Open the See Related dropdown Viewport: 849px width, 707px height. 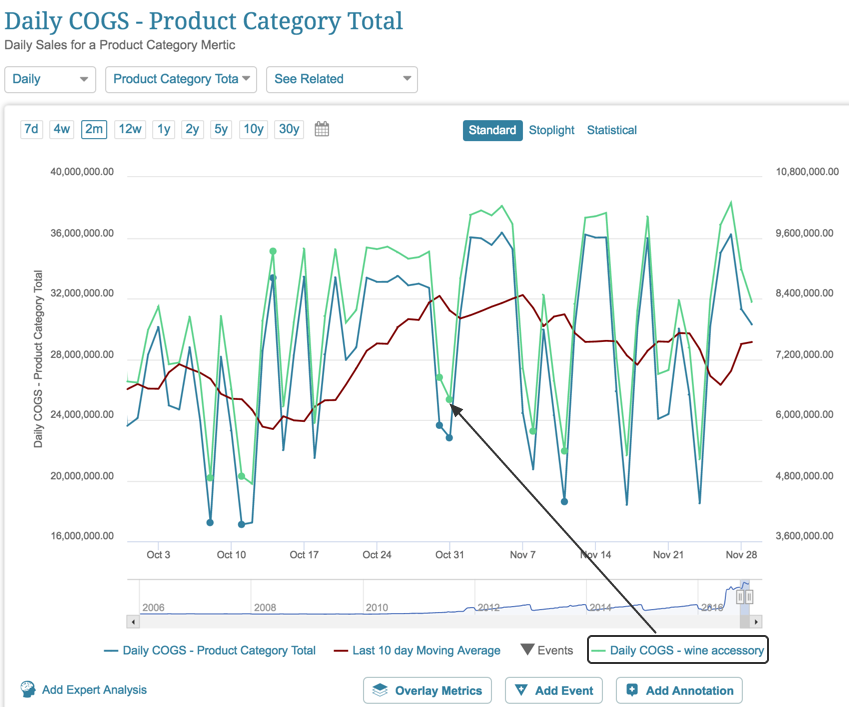pos(341,79)
